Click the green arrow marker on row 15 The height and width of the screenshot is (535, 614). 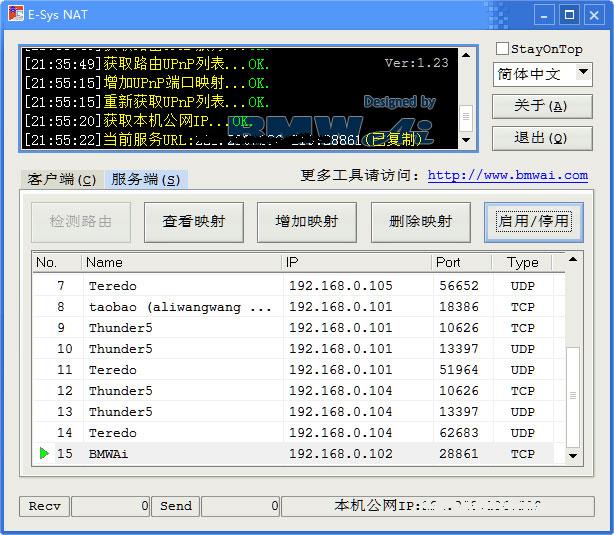pos(44,454)
